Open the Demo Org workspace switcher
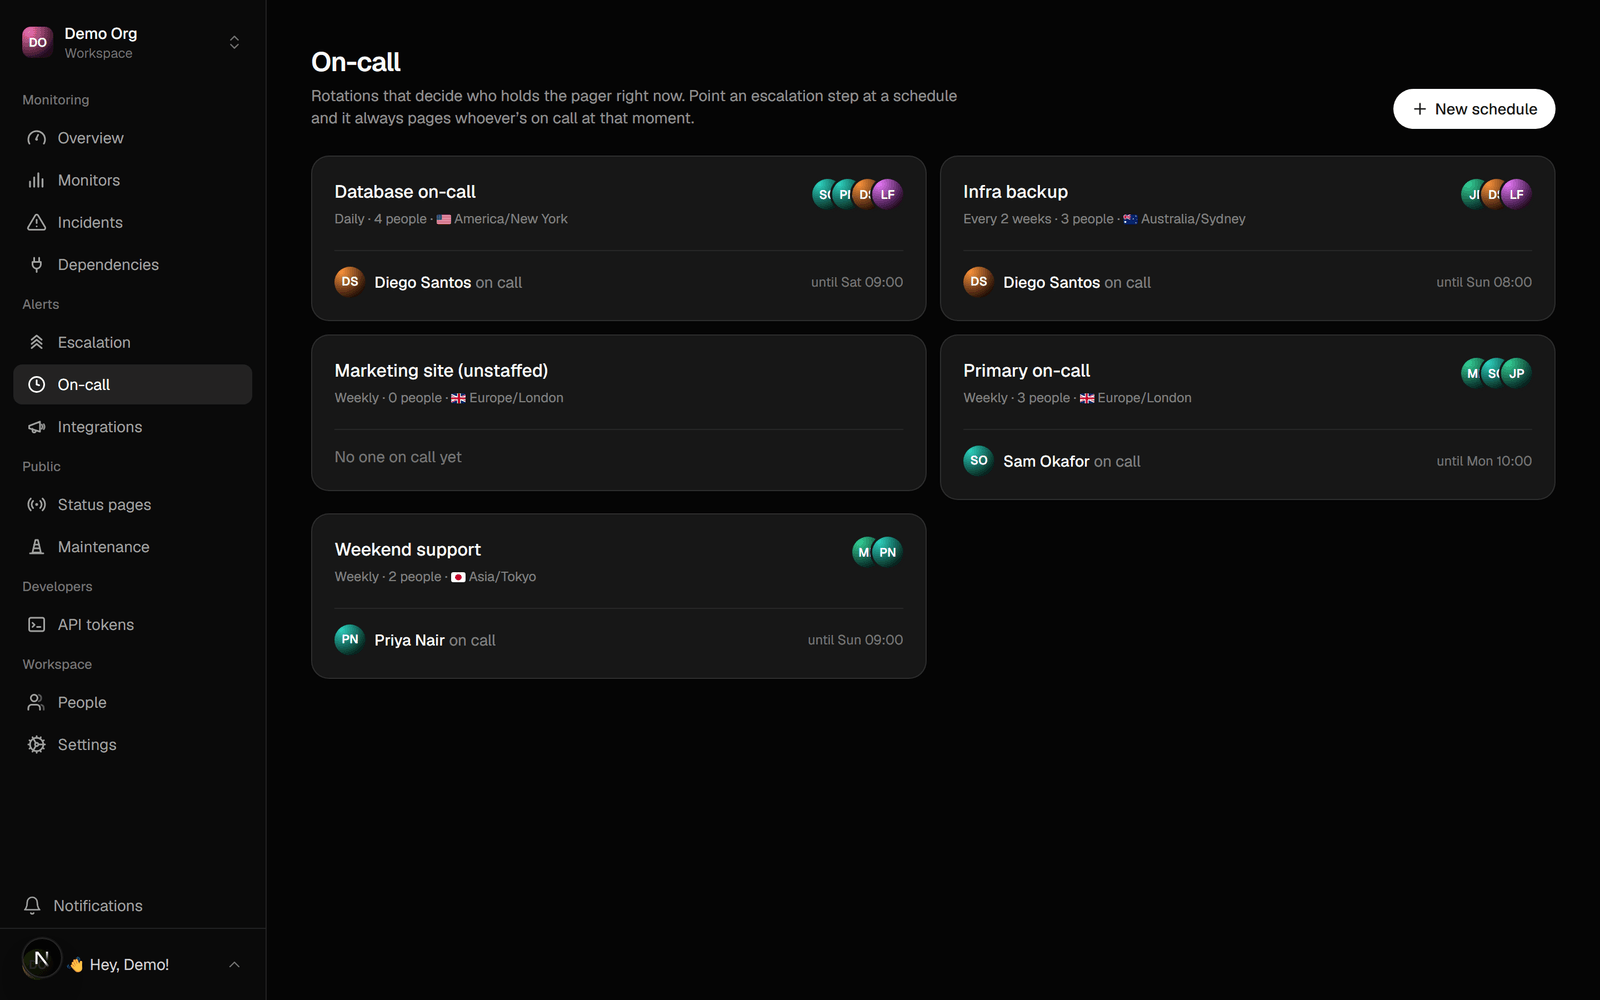Screen dimensions: 1600x1000 coord(133,42)
